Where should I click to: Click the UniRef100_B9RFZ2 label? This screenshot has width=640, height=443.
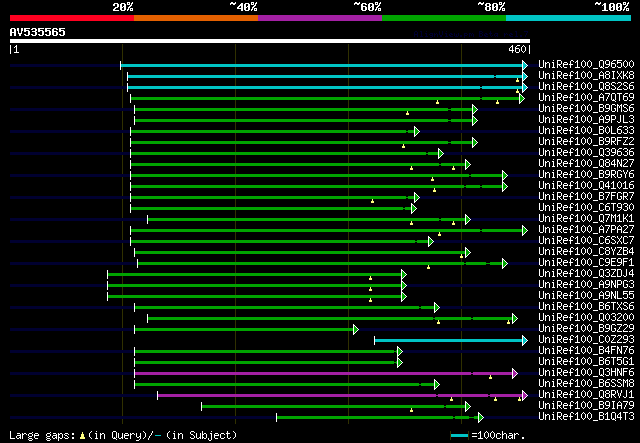pos(586,142)
